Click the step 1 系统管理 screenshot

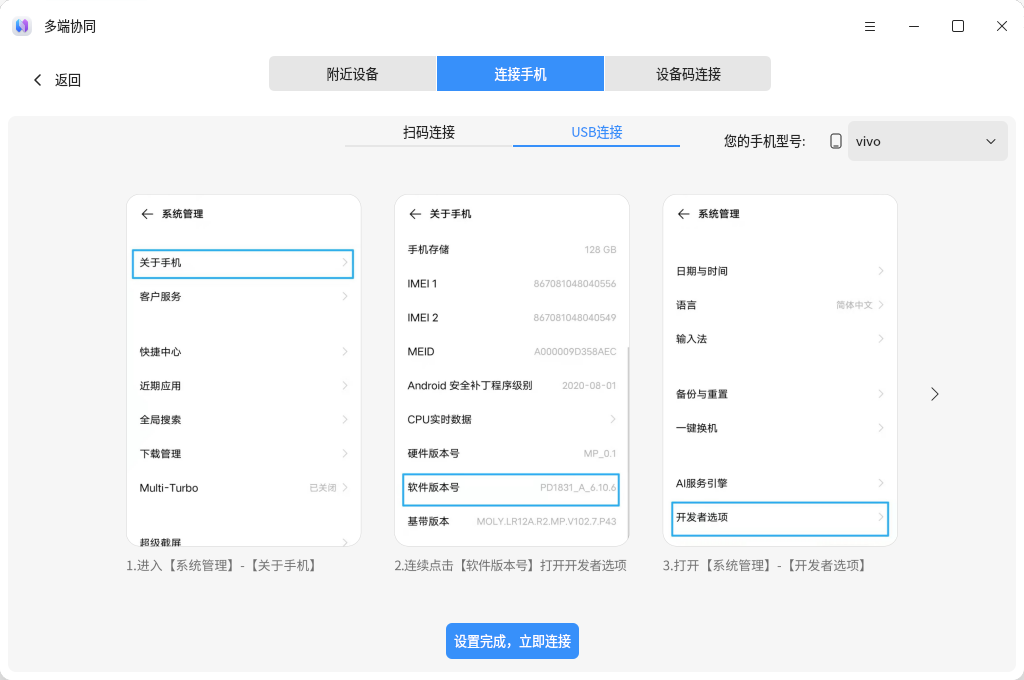244,370
